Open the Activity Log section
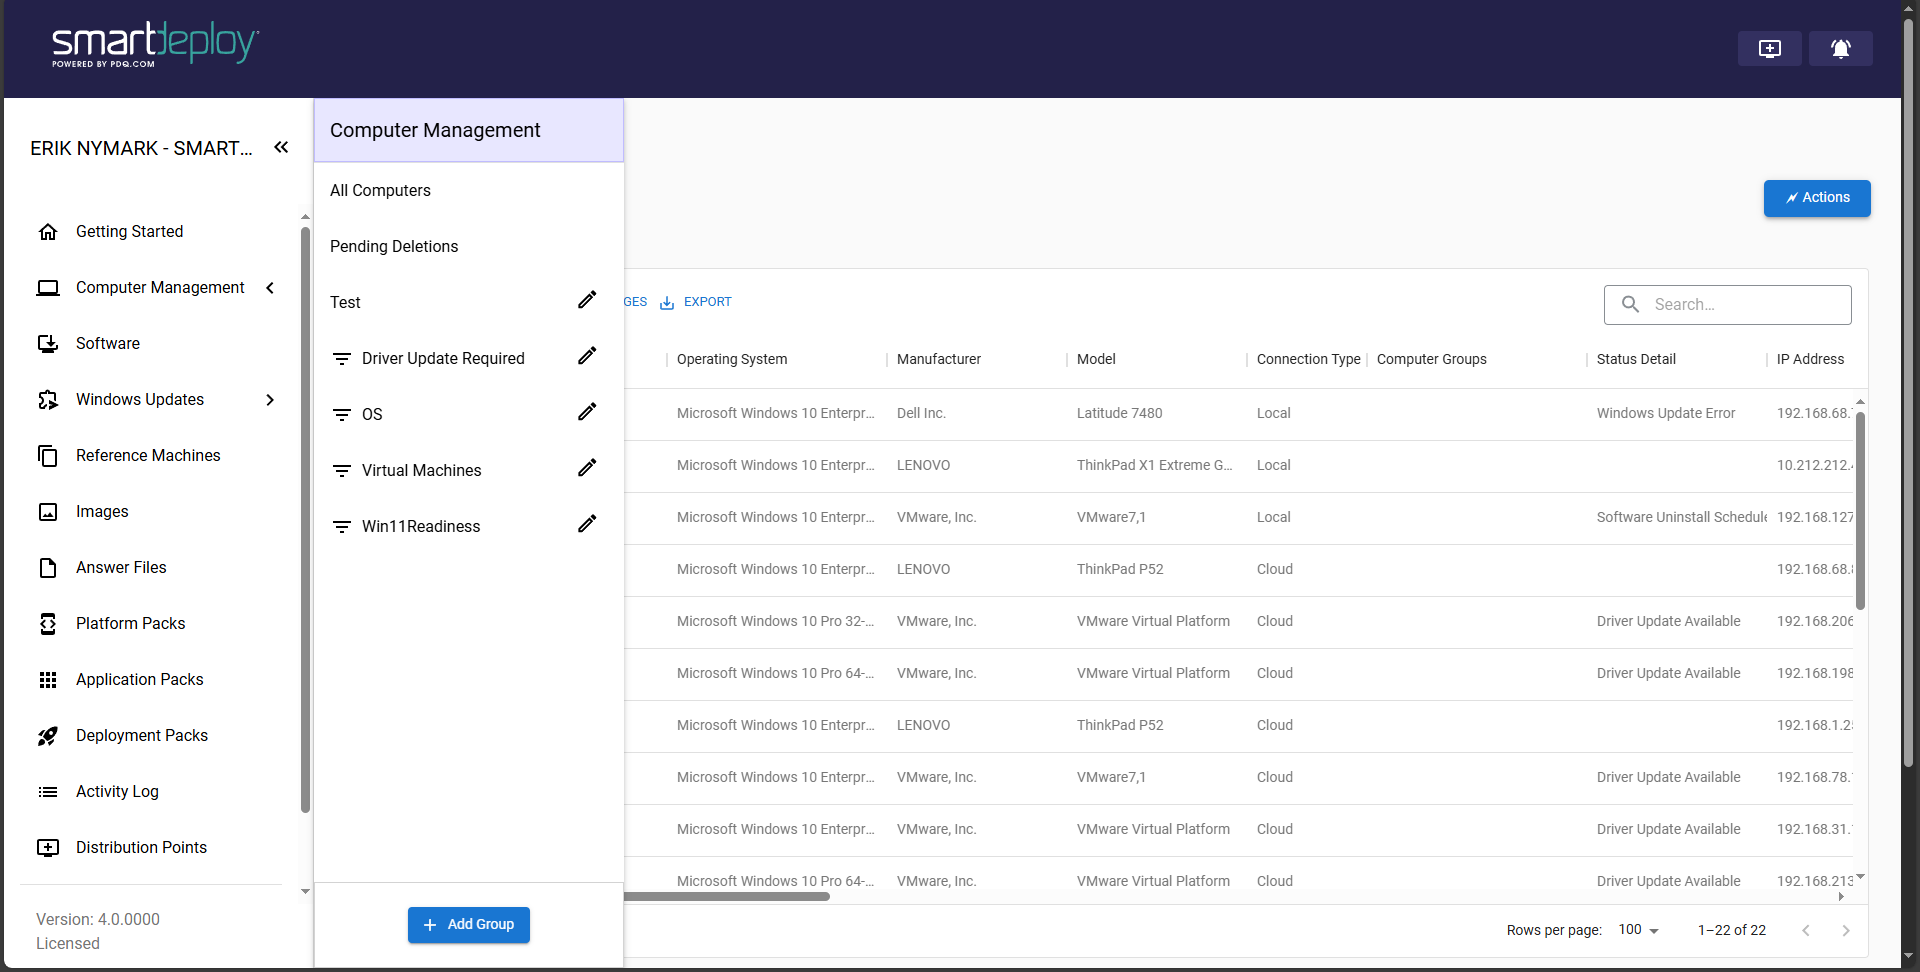Viewport: 1920px width, 972px height. pyautogui.click(x=117, y=791)
